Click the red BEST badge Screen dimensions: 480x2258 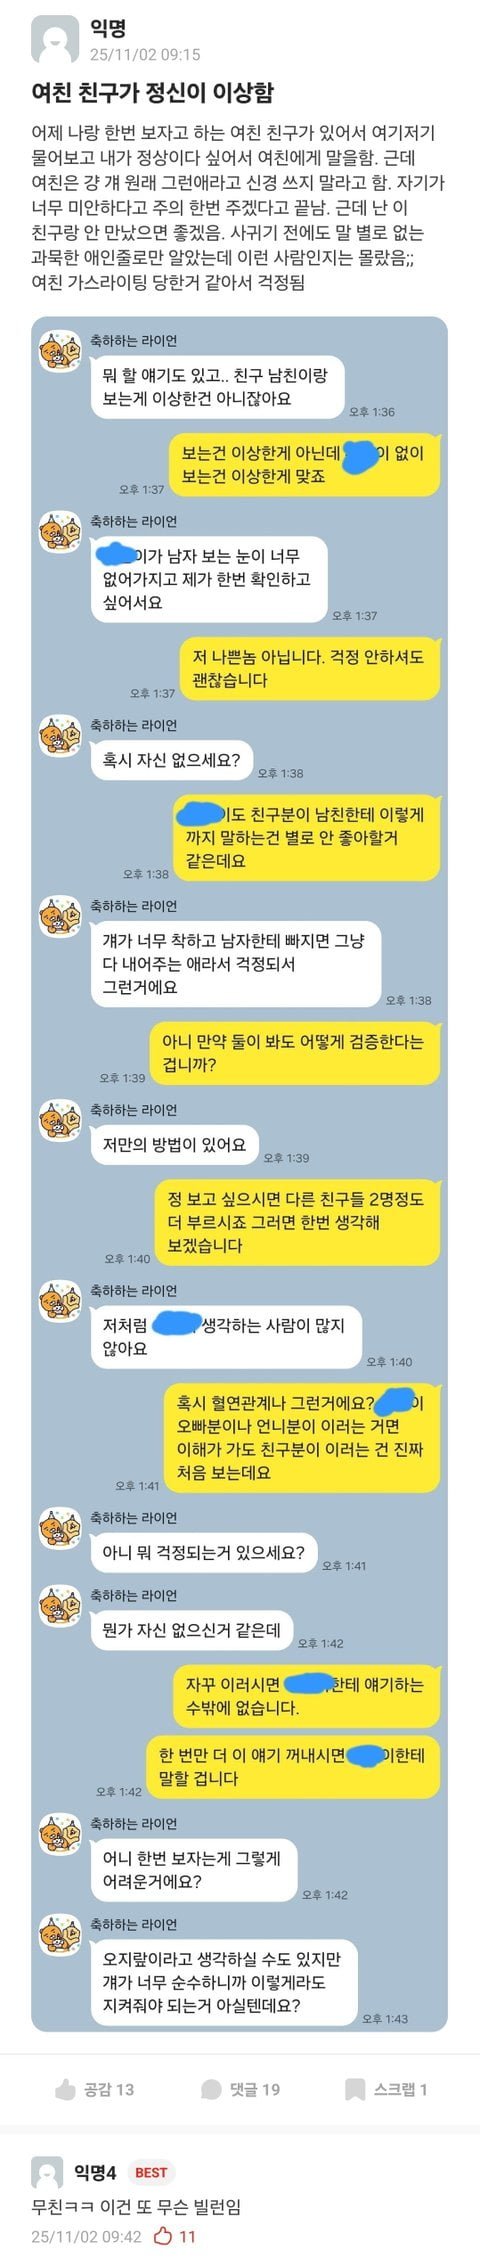pos(151,2172)
